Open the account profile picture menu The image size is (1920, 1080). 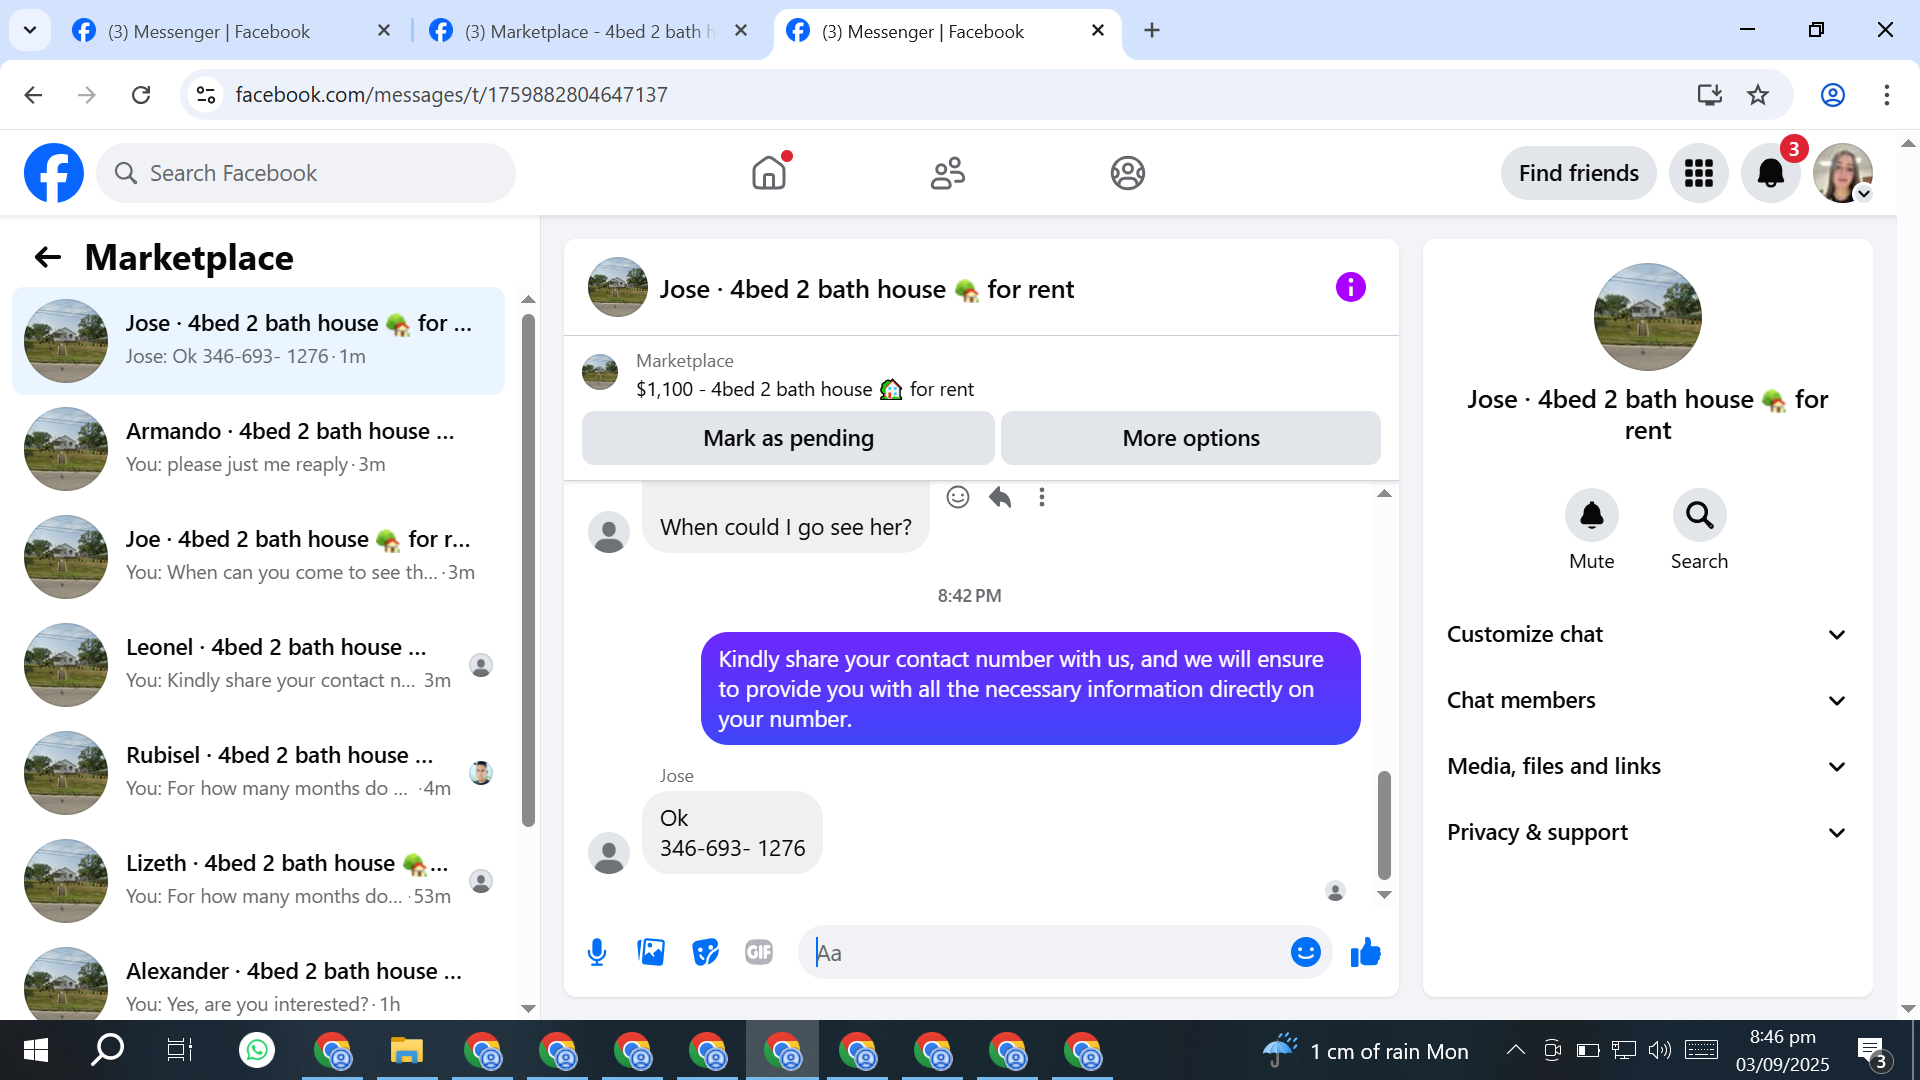(x=1842, y=173)
